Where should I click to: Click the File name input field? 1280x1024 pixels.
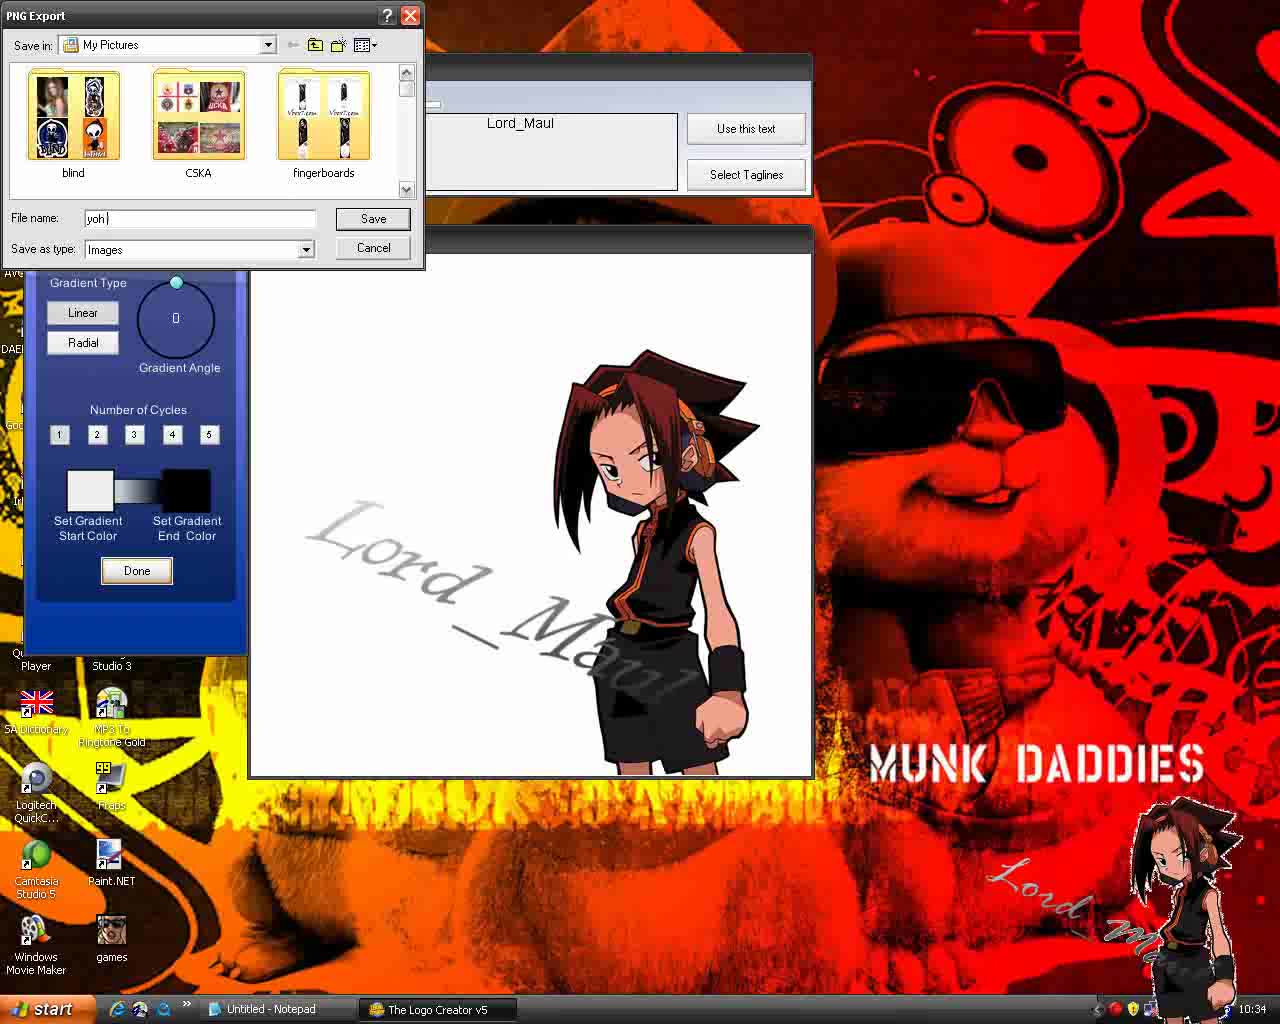point(200,219)
